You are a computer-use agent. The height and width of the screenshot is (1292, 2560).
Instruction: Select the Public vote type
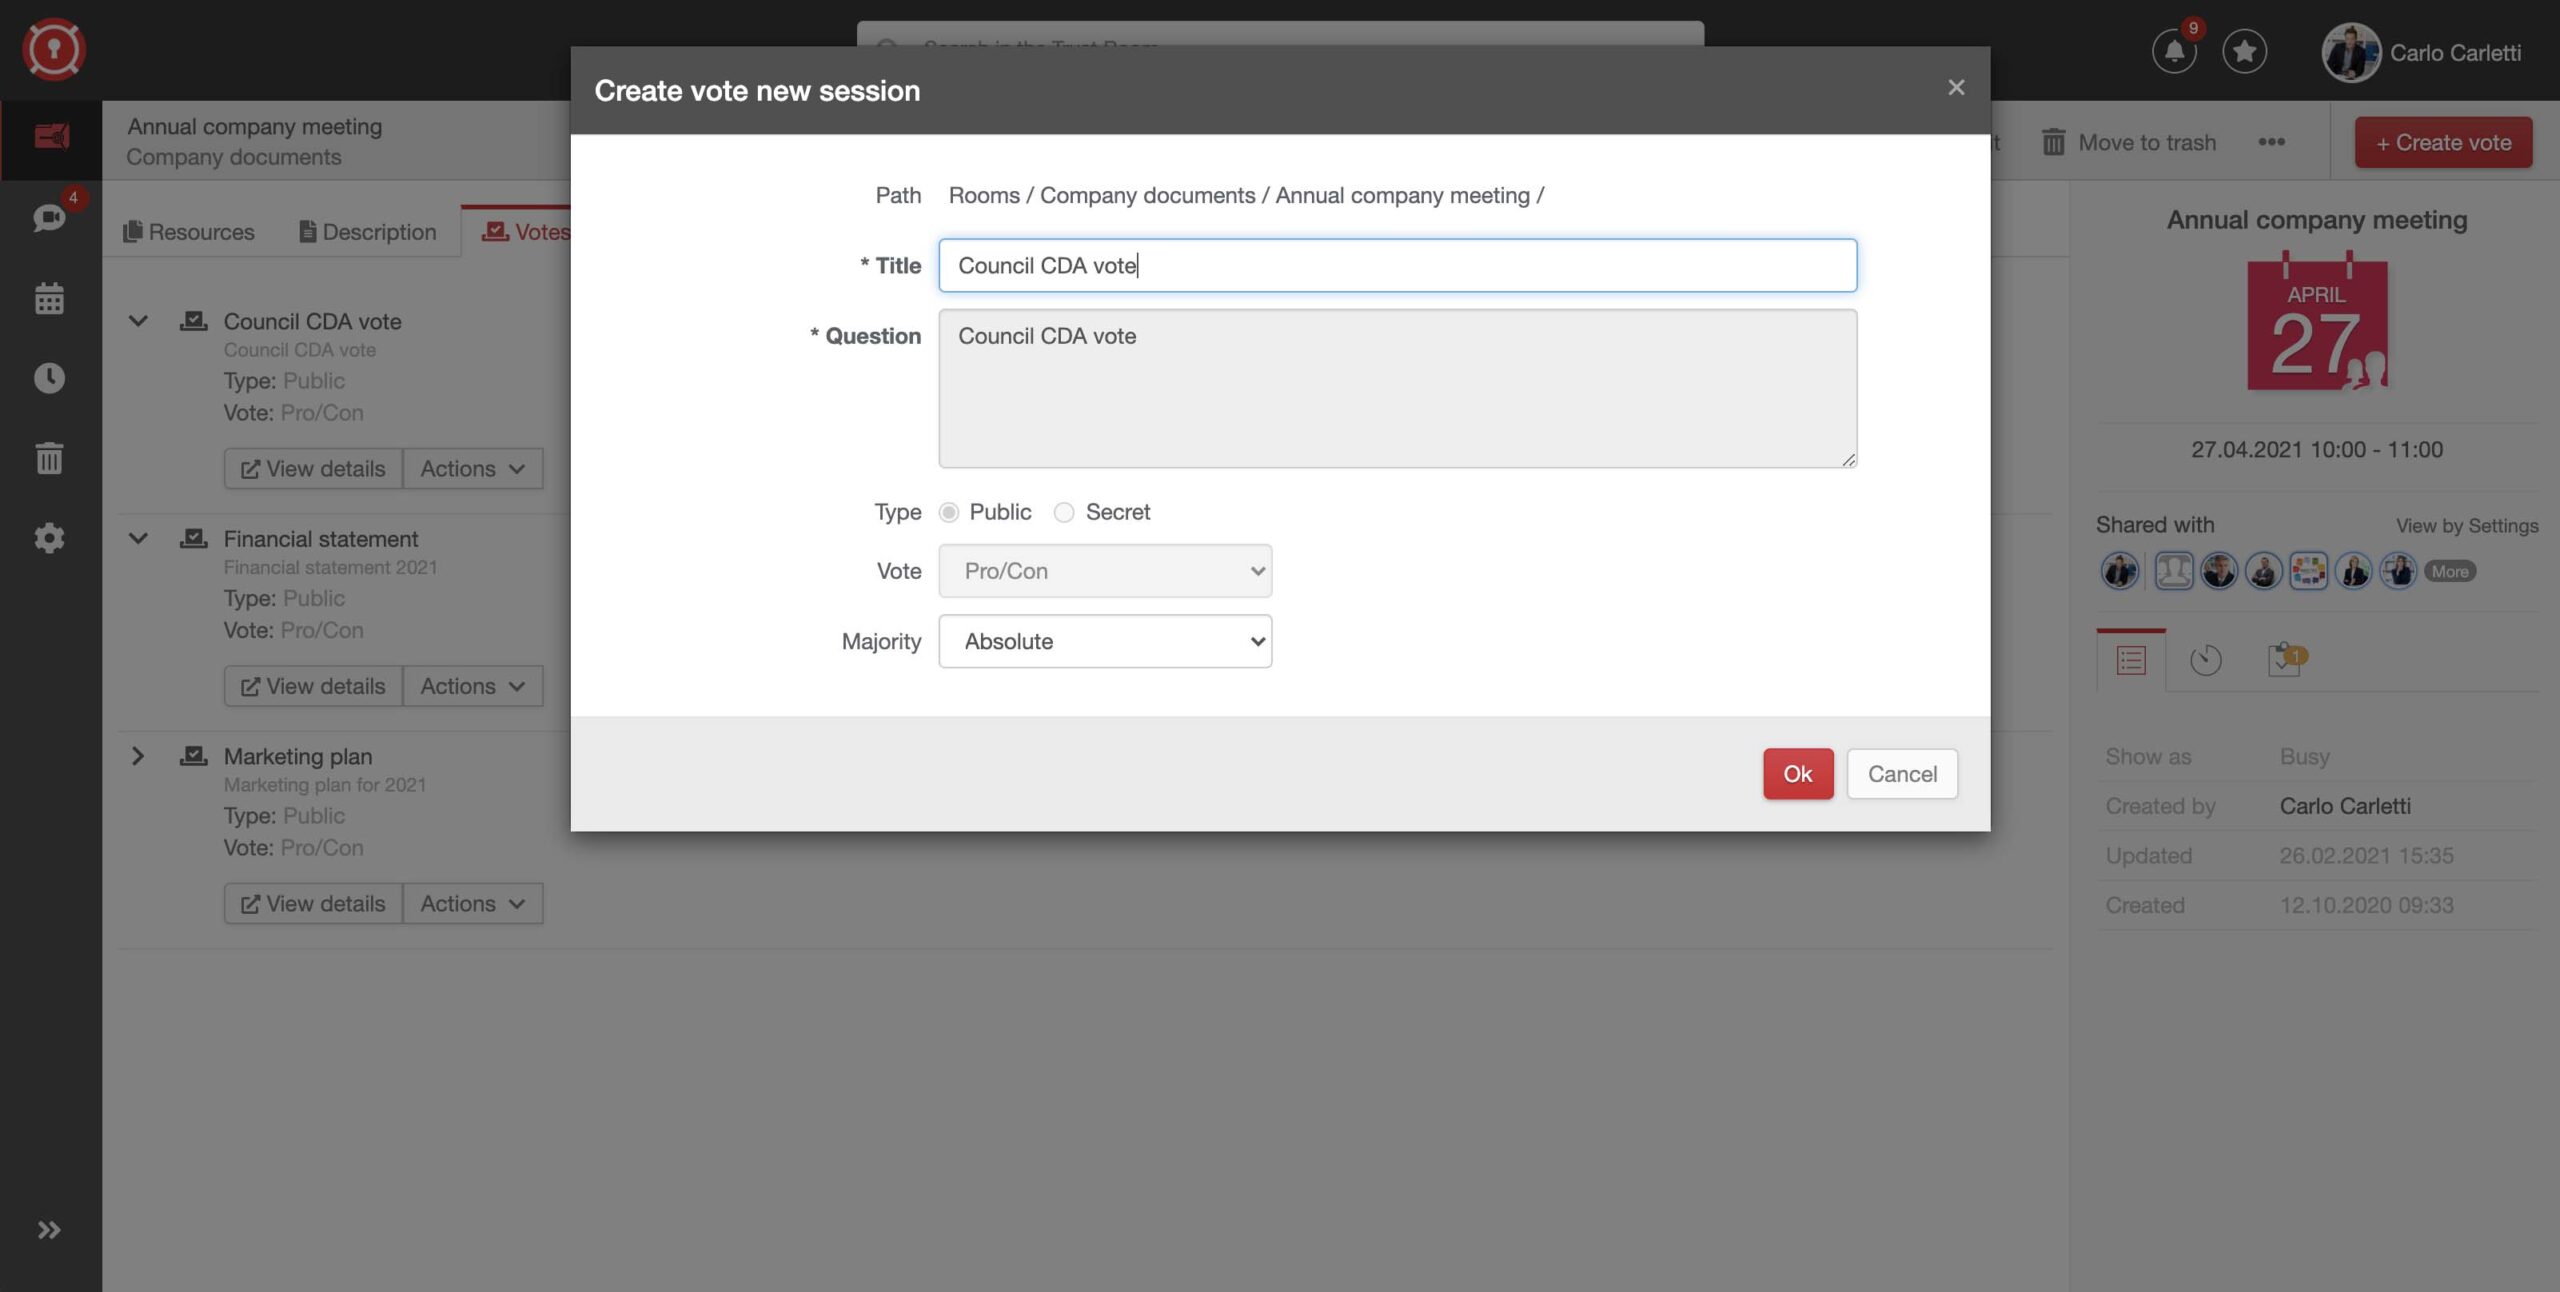tap(948, 512)
